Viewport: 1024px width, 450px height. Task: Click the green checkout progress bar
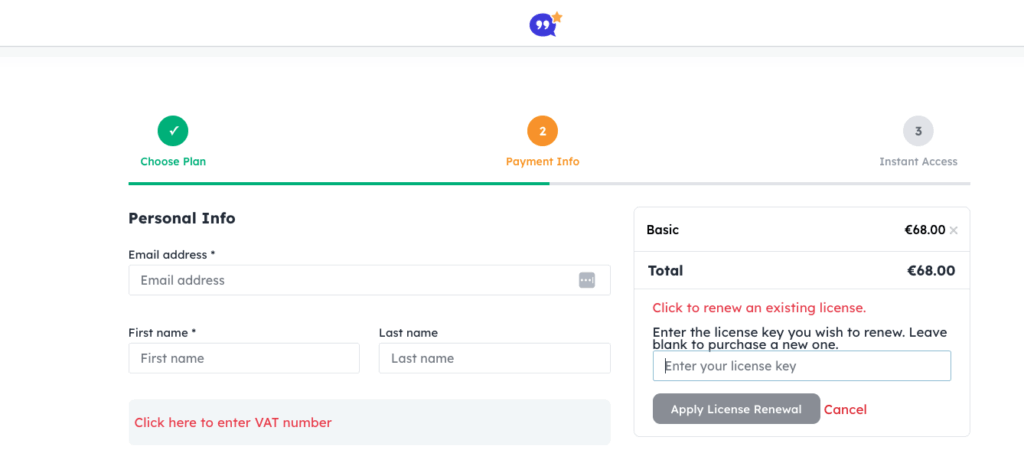(x=338, y=184)
